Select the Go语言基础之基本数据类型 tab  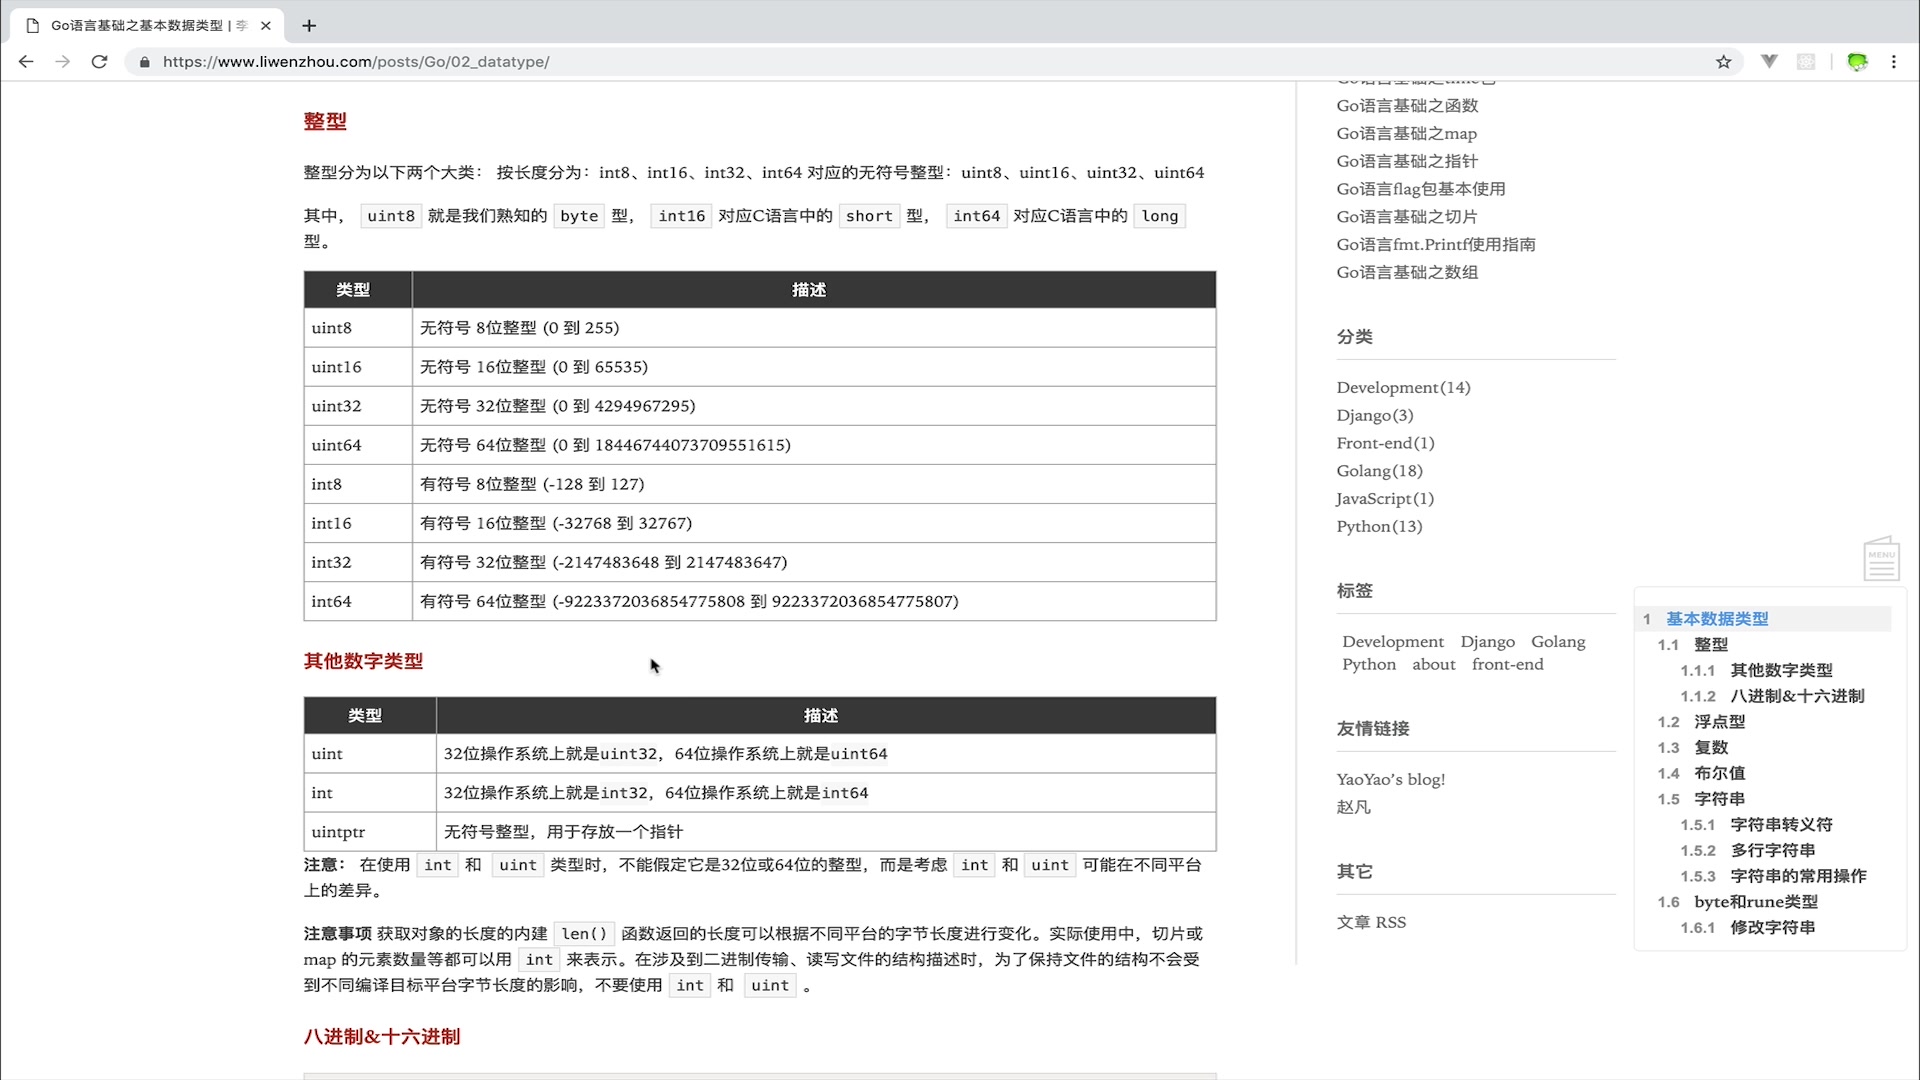click(x=140, y=25)
